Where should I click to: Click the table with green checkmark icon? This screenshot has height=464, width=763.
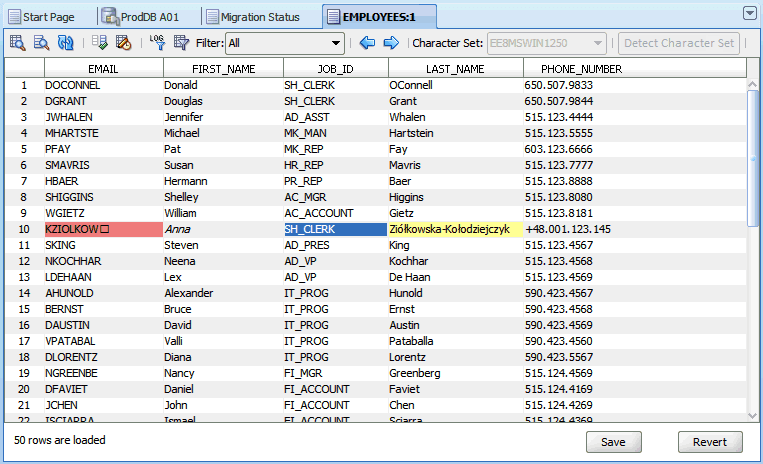tap(100, 43)
